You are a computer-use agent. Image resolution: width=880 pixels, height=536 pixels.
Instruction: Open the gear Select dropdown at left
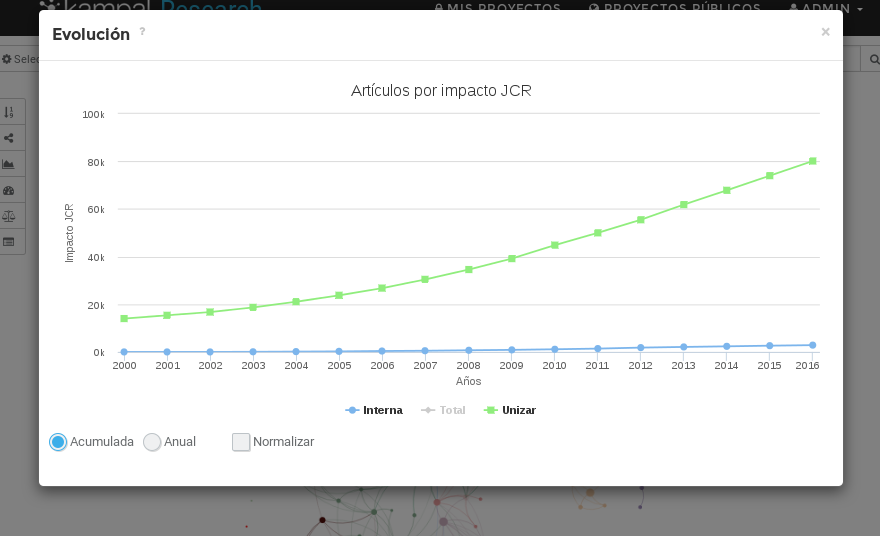[20, 60]
